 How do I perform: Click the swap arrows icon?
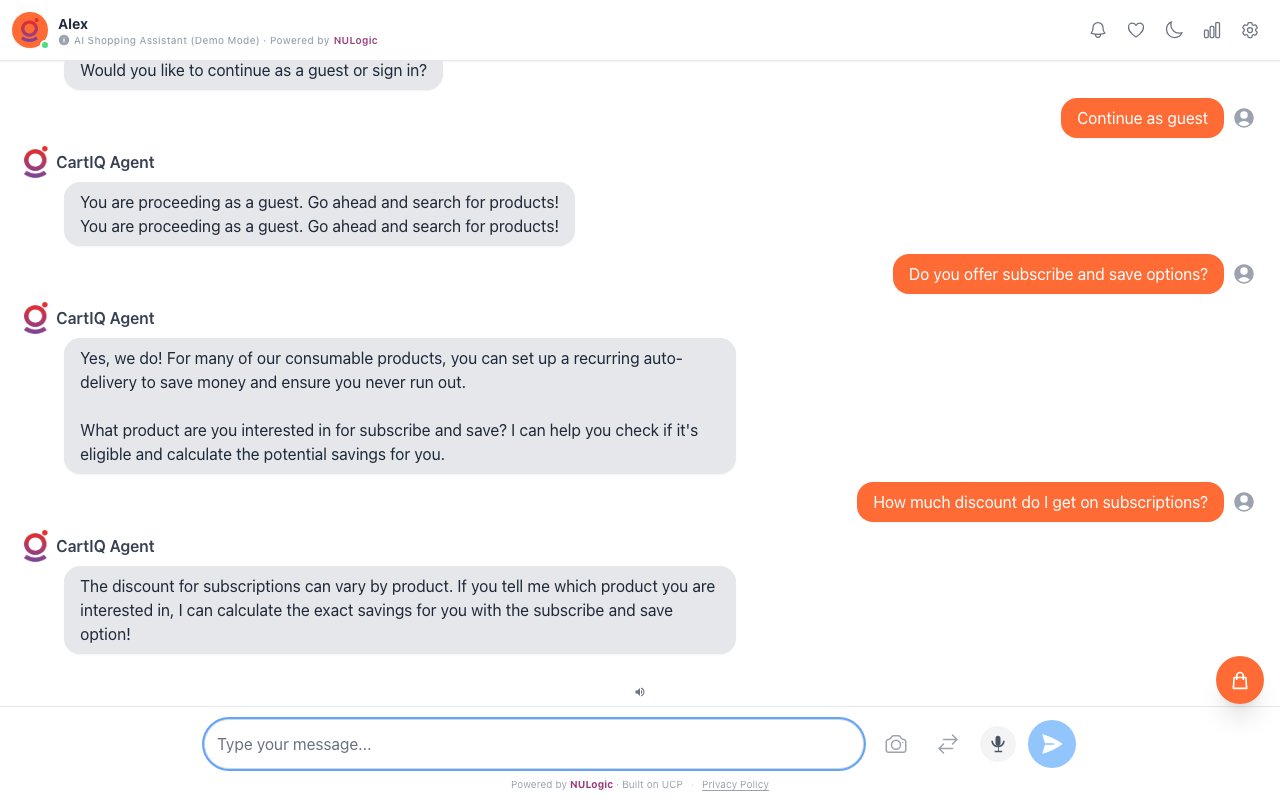click(948, 744)
